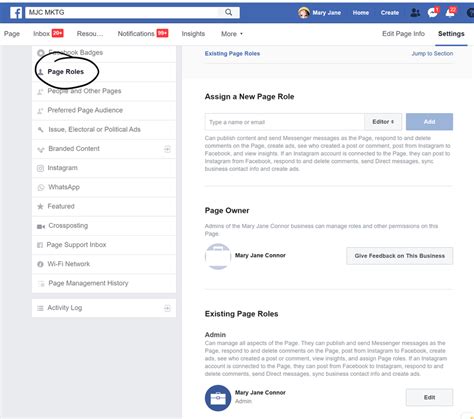Switch to the Page tab
Viewport: 474px width, 419px height.
point(12,34)
